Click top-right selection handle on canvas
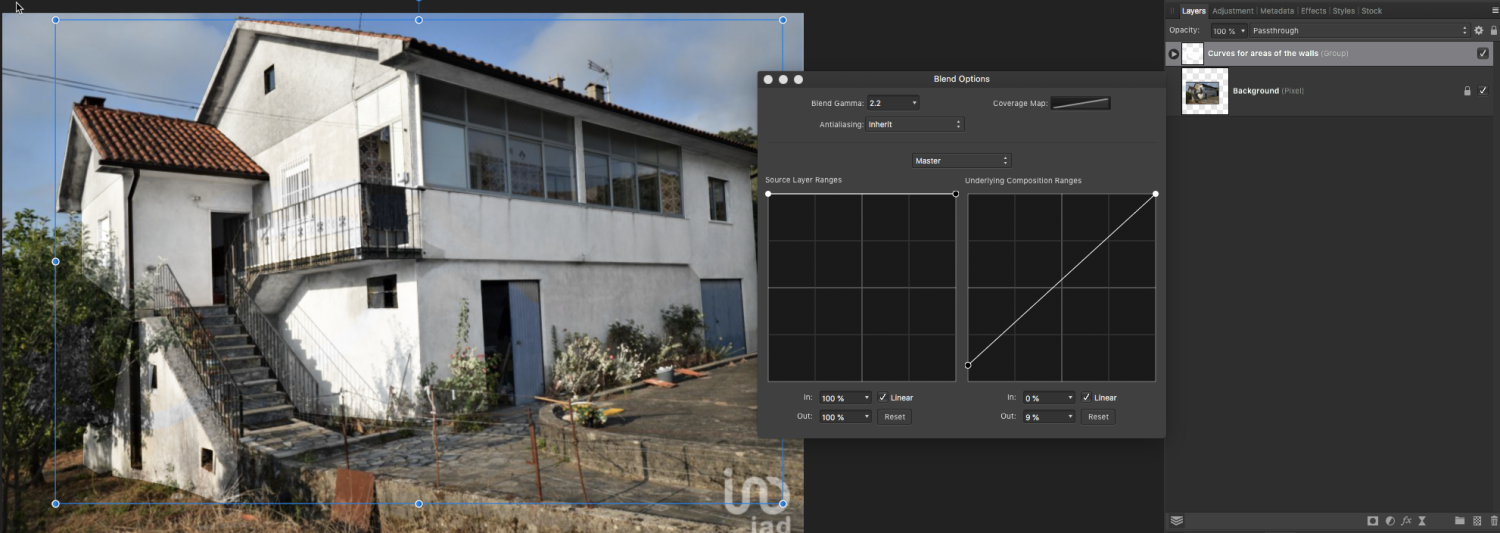The width and height of the screenshot is (1500, 533). point(783,20)
